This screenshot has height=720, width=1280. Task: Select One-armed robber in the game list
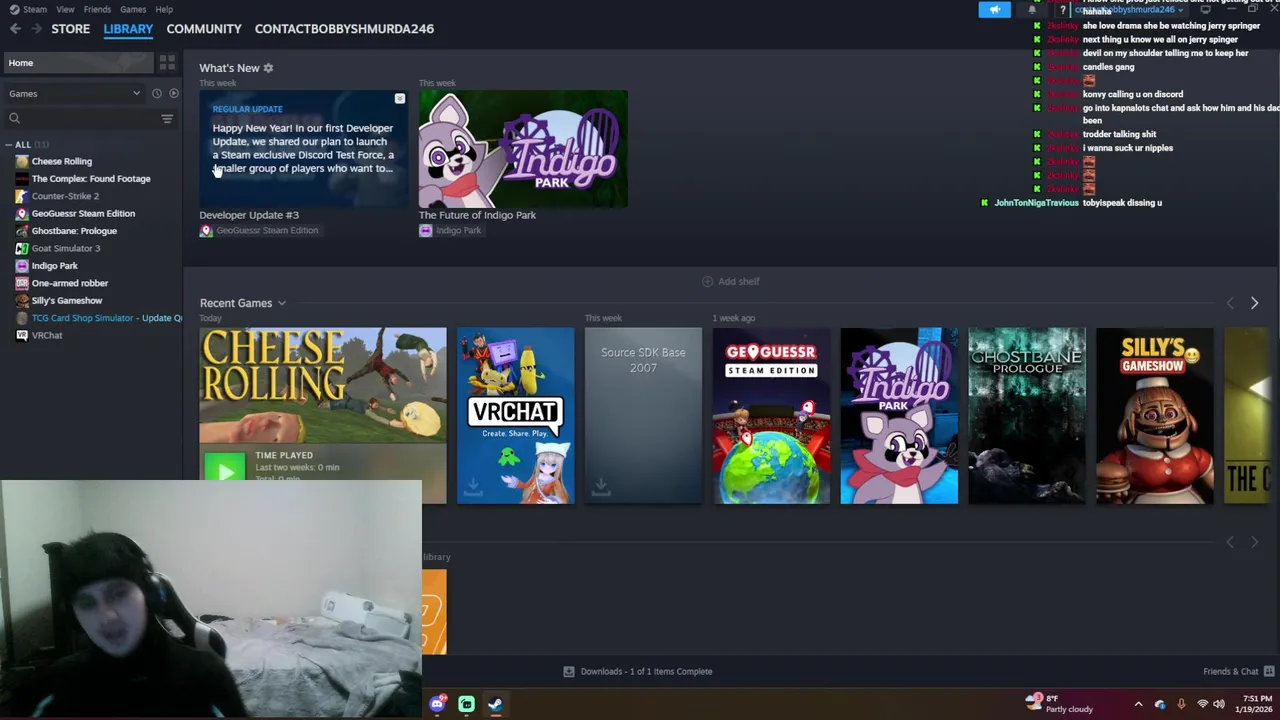69,283
